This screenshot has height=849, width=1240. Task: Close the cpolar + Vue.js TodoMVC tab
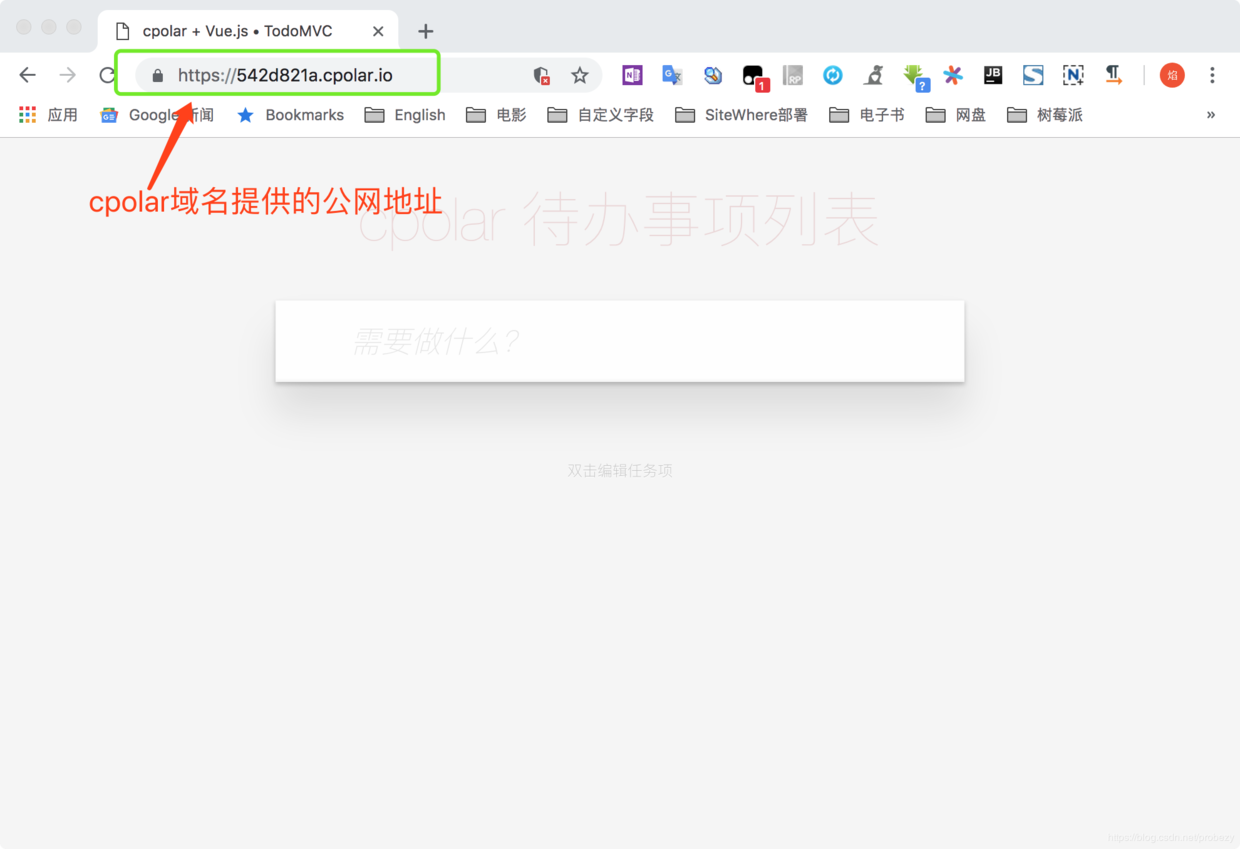pyautogui.click(x=378, y=31)
